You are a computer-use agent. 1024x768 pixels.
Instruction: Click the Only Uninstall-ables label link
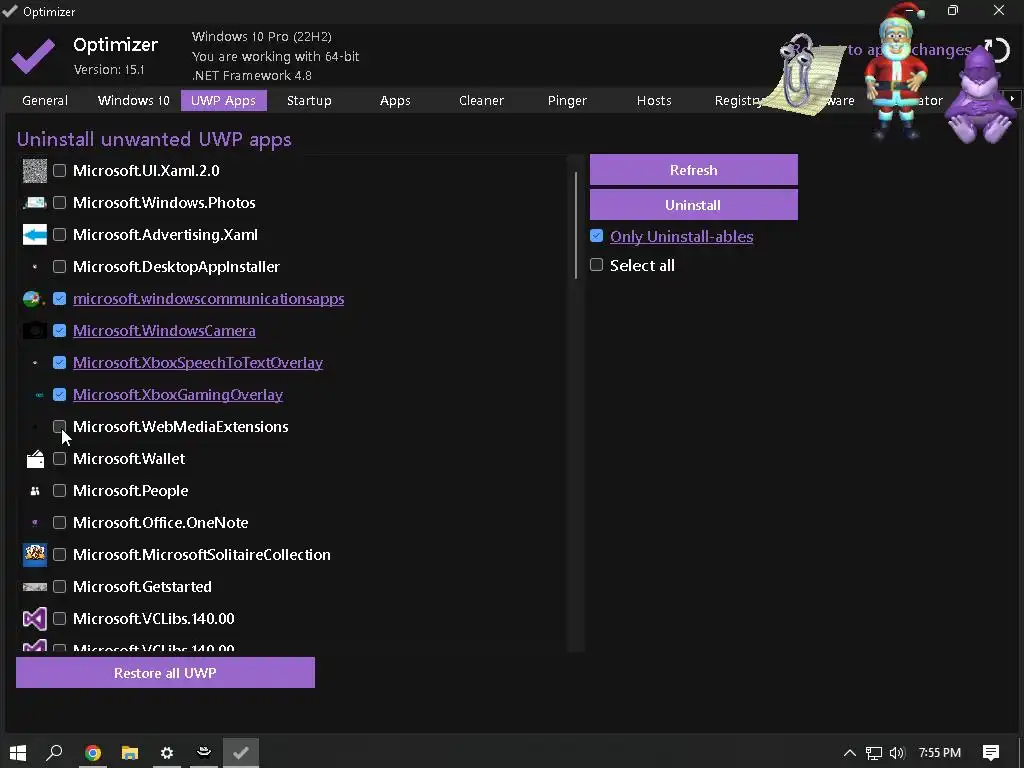tap(681, 236)
